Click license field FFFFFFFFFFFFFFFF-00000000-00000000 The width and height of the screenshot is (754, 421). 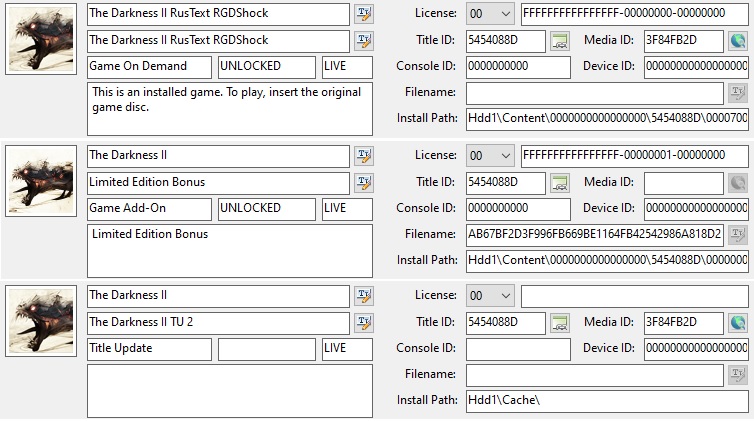point(635,14)
